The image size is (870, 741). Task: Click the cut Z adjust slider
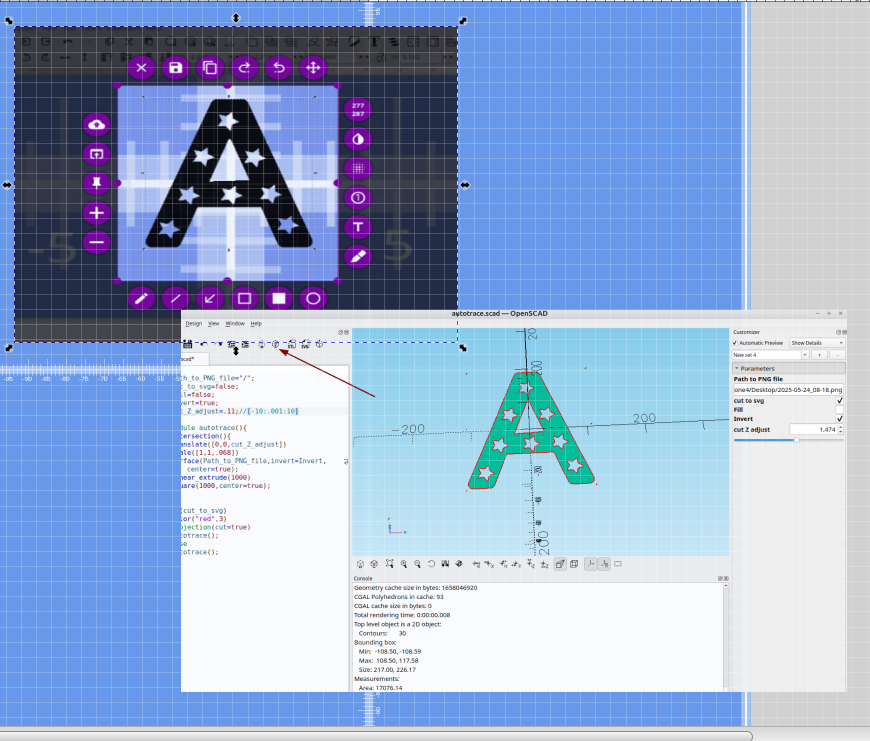(x=796, y=439)
